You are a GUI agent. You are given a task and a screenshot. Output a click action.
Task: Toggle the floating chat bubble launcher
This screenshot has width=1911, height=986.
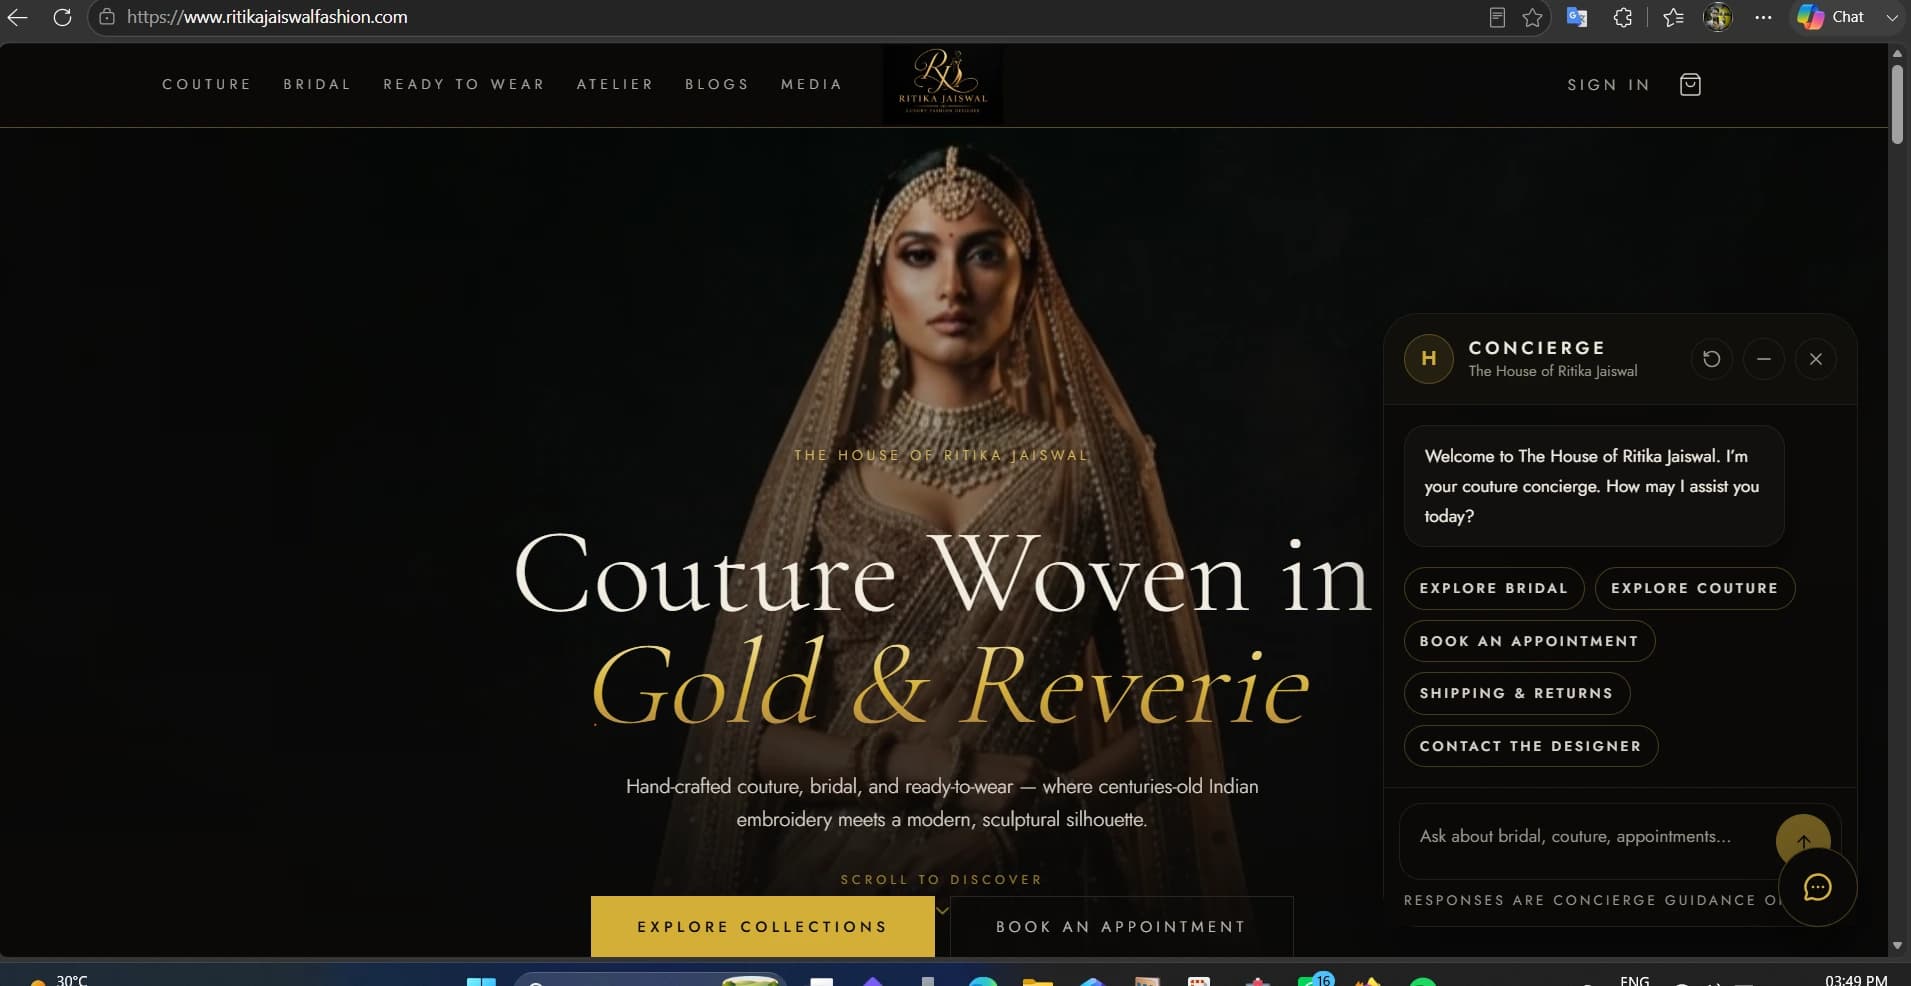point(1817,887)
